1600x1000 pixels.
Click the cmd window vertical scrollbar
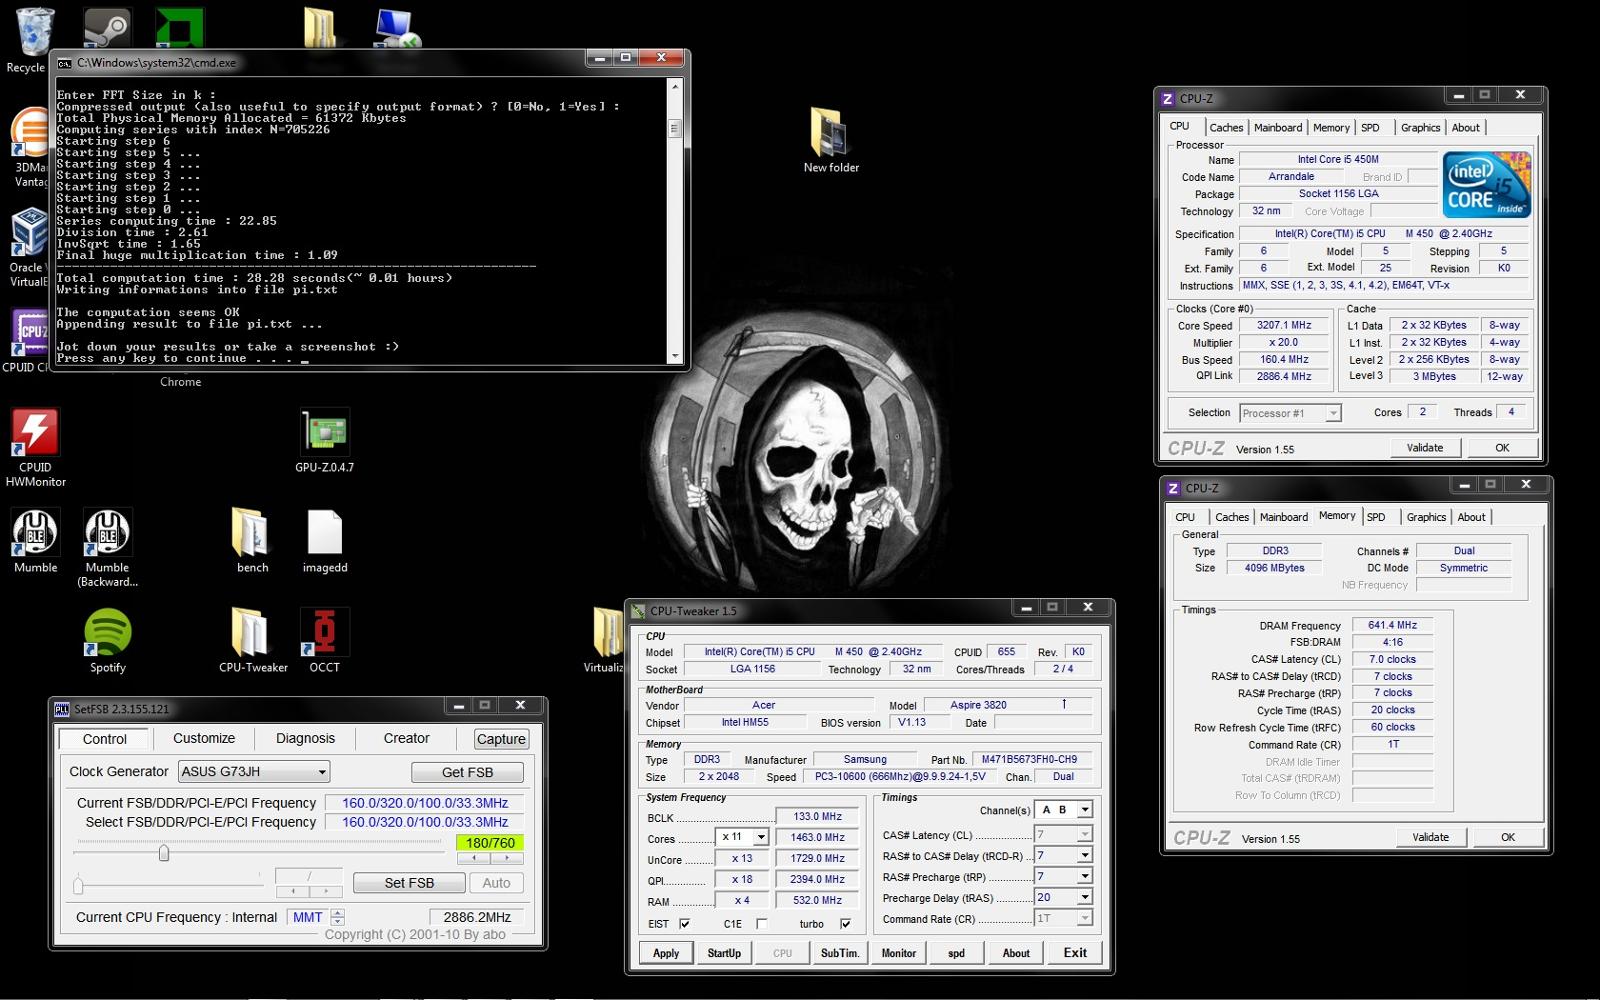coord(675,221)
